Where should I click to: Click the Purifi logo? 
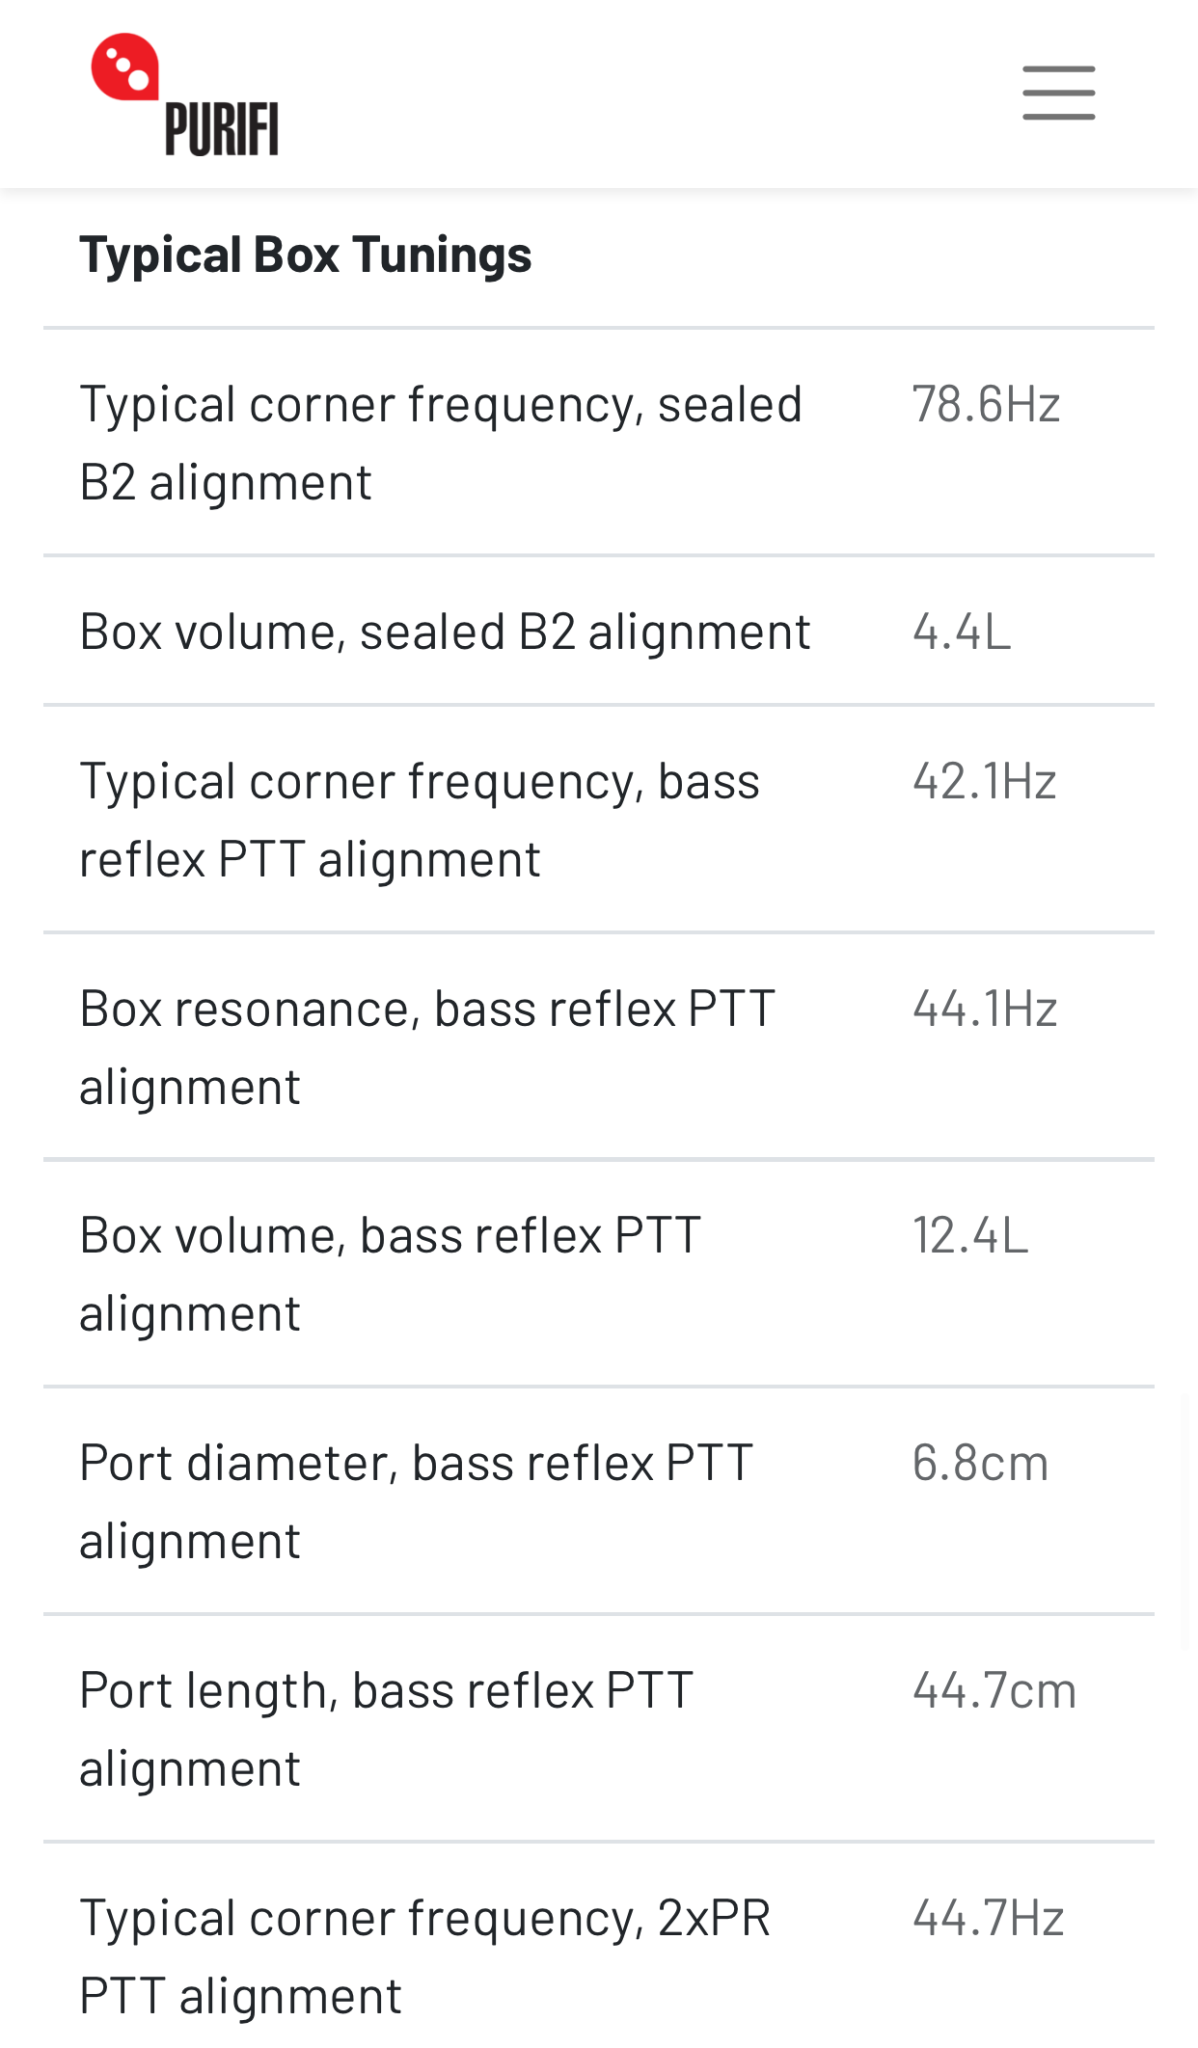(x=185, y=95)
